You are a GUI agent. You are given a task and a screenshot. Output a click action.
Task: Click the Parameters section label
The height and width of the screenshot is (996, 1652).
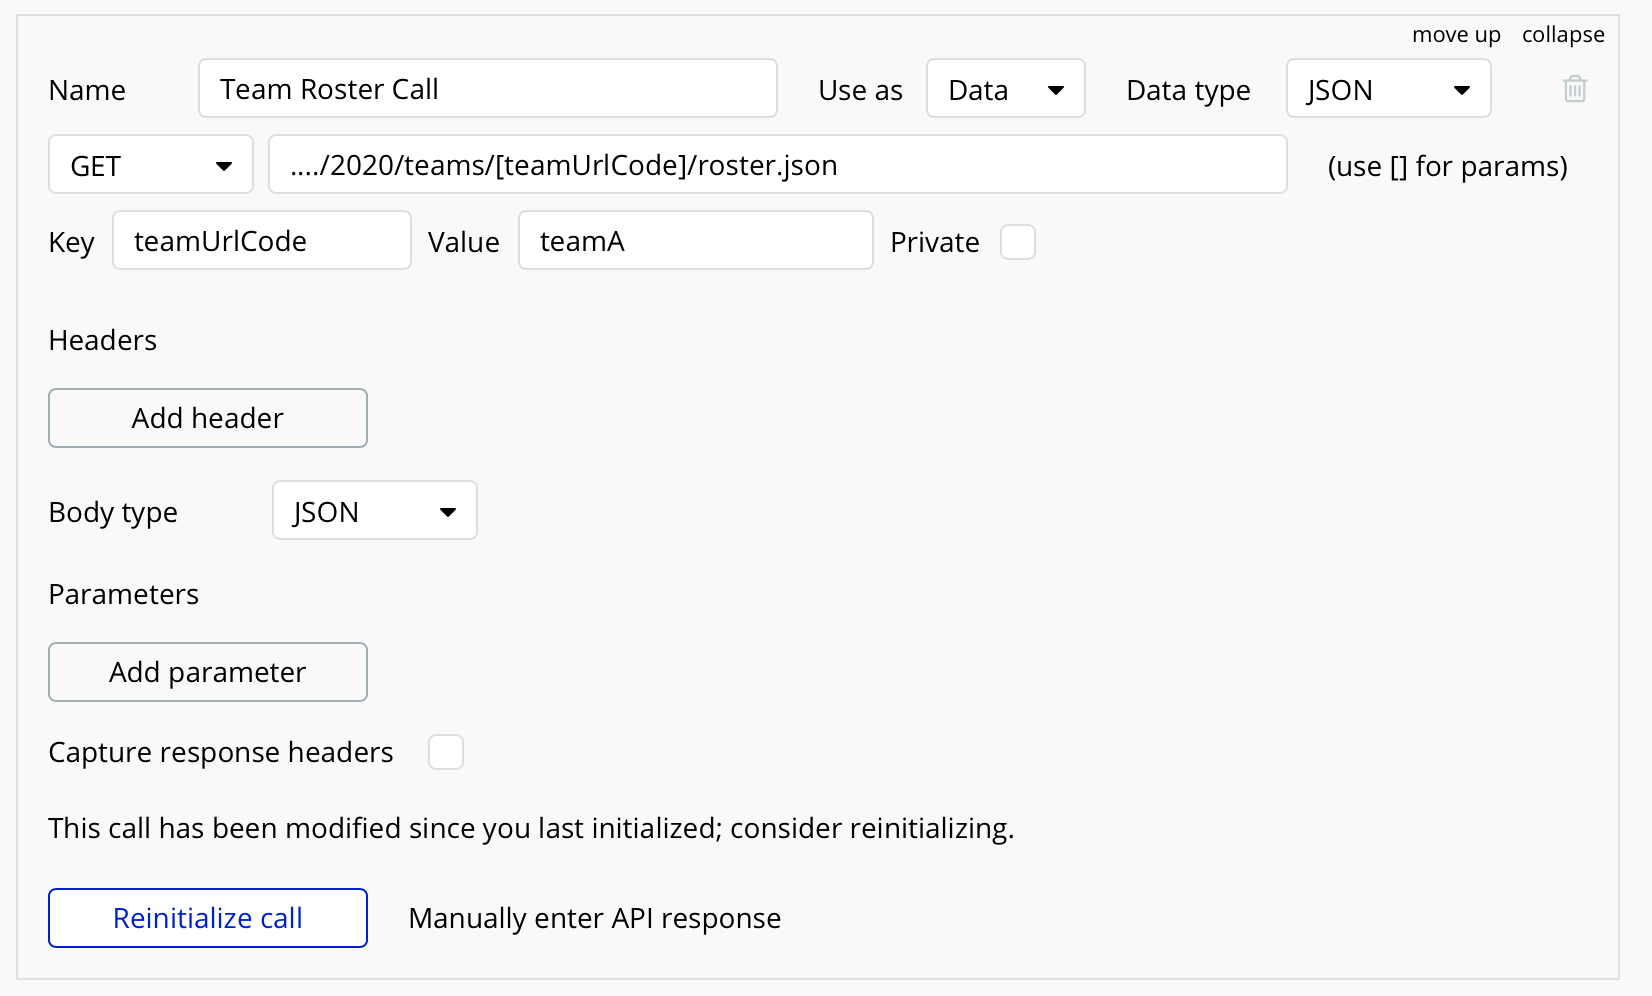(x=124, y=595)
